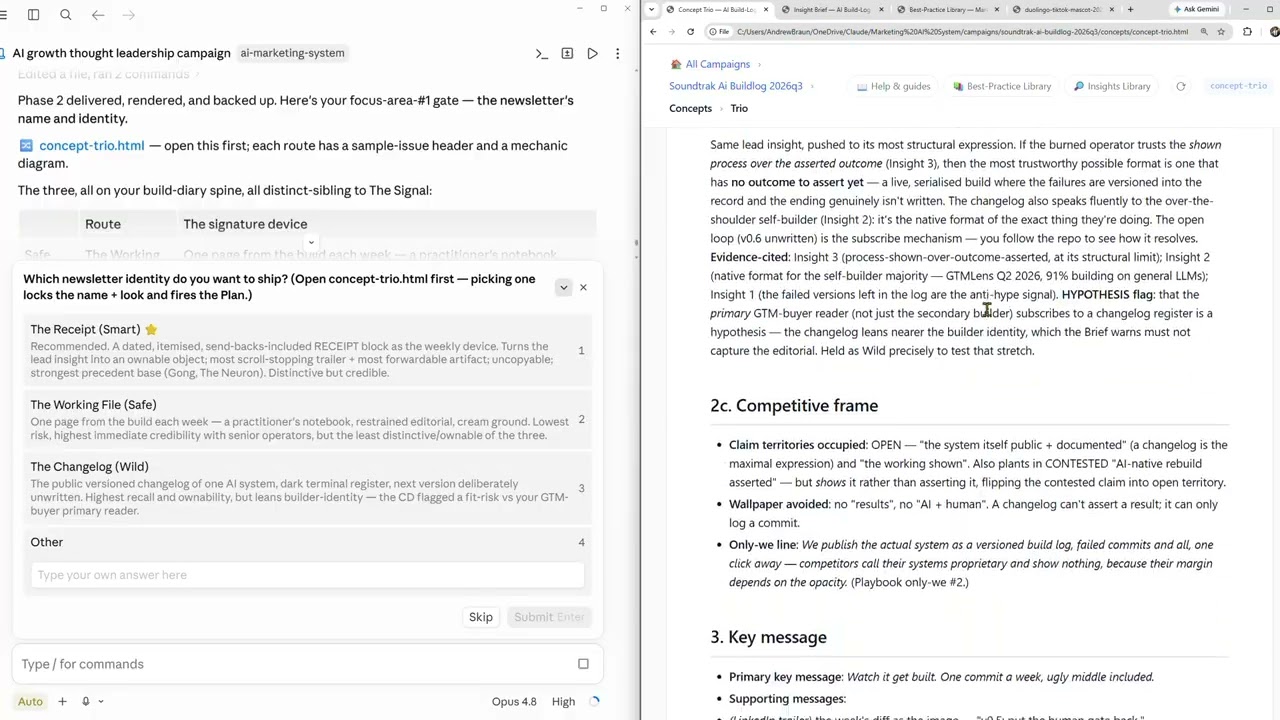Click the run/play icon in session header
This screenshot has height=720, width=1280.
tap(592, 53)
